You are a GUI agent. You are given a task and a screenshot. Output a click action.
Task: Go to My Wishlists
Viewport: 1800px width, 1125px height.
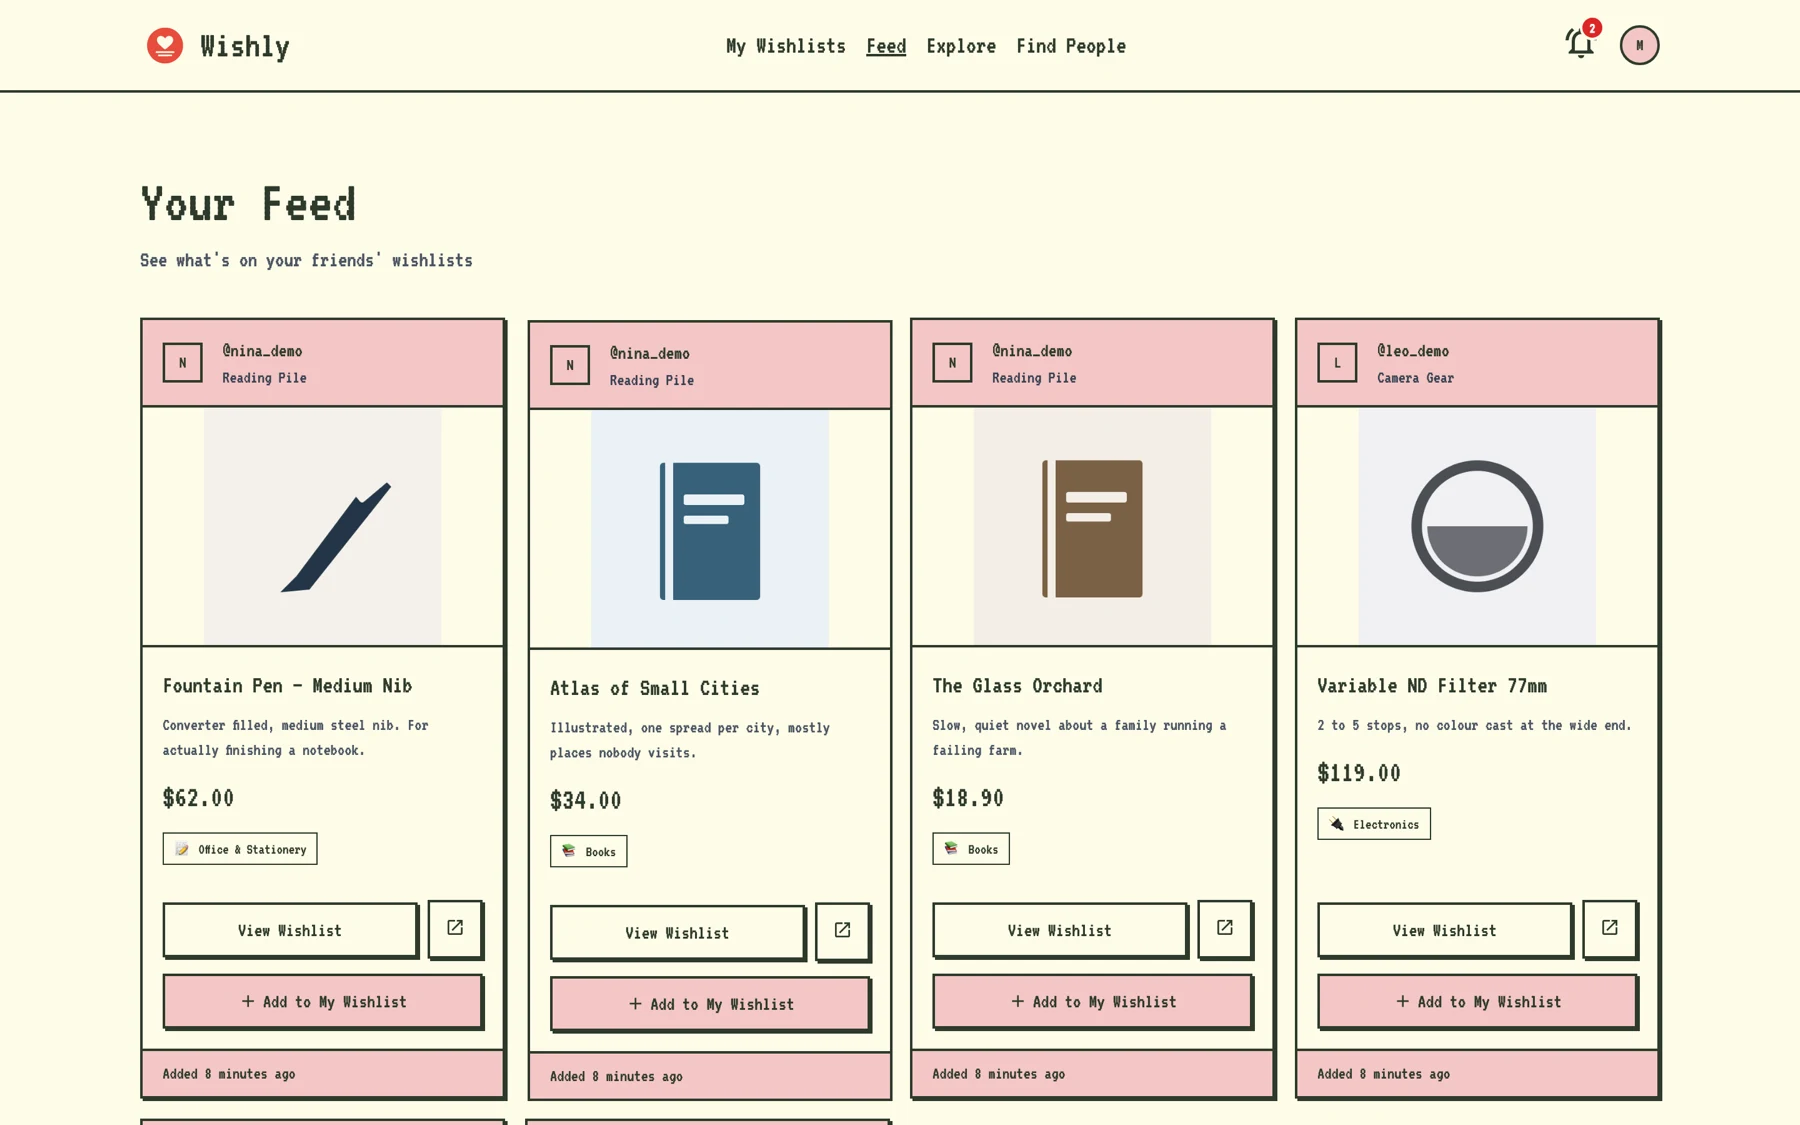(786, 46)
